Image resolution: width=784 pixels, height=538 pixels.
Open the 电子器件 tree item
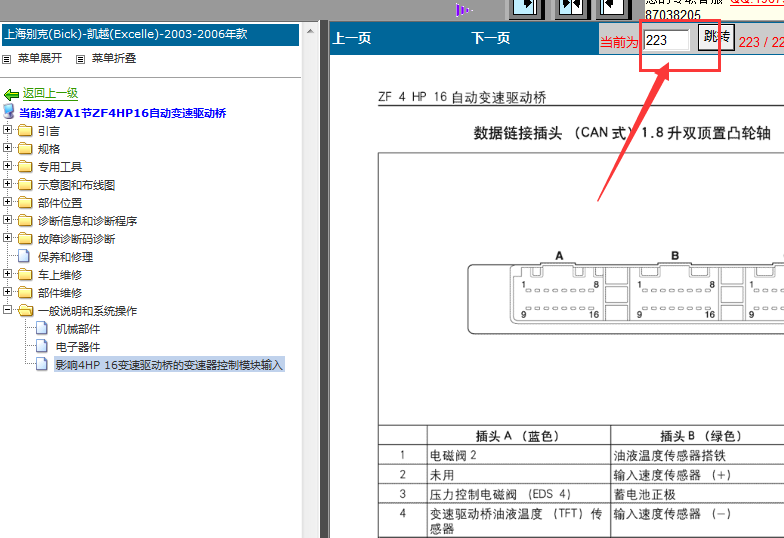(78, 348)
